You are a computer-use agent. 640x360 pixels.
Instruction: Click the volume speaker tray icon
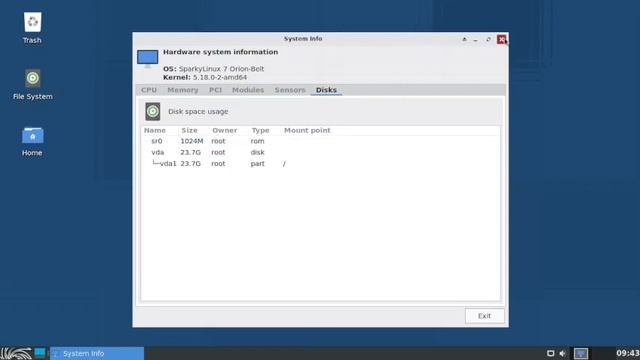click(x=562, y=353)
